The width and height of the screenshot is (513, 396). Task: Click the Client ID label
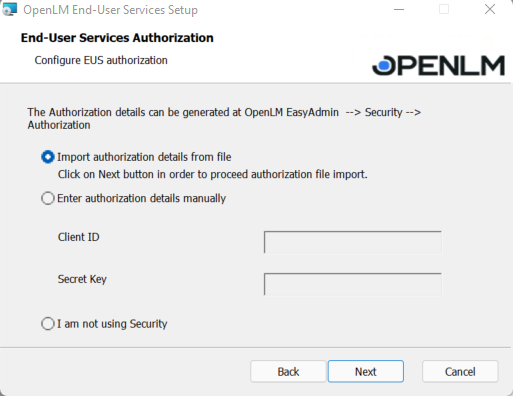[x=79, y=237]
